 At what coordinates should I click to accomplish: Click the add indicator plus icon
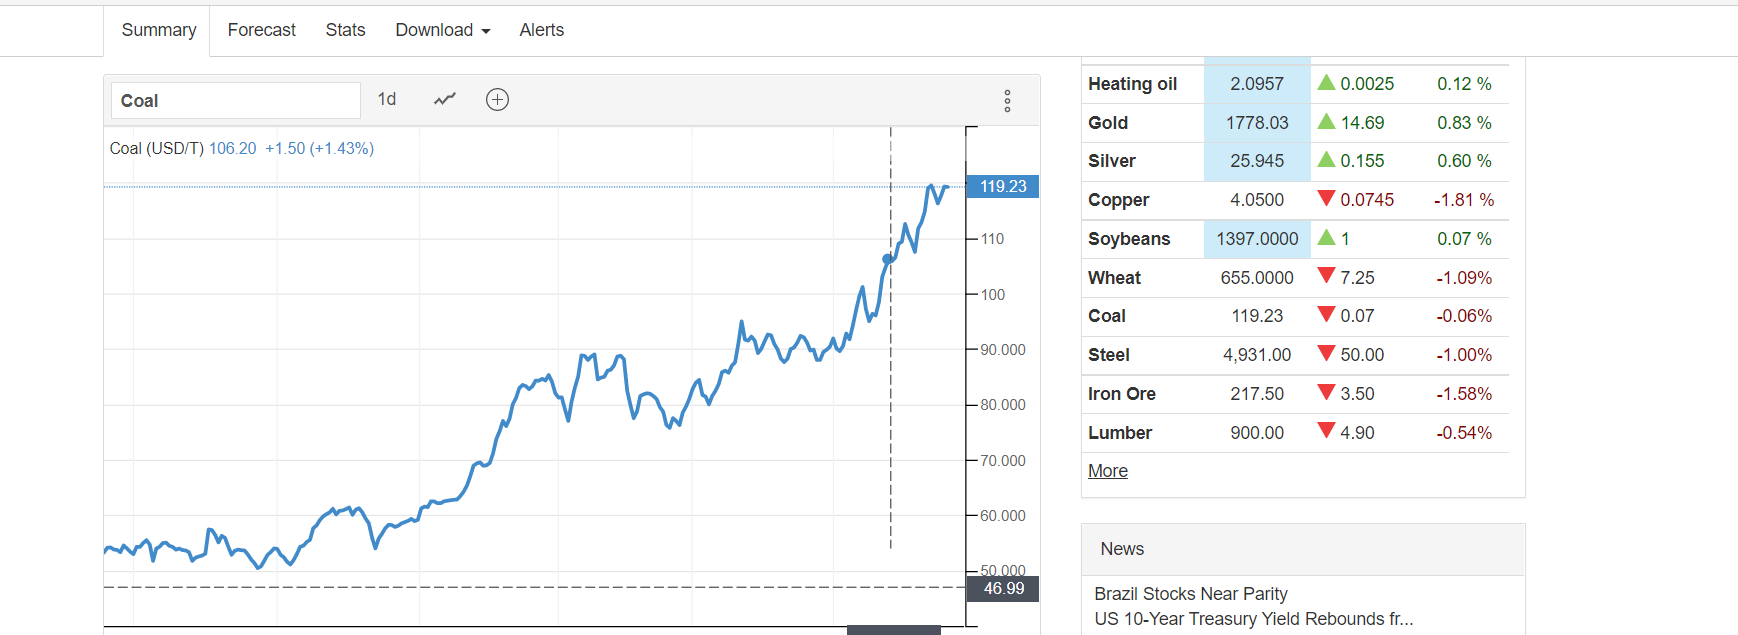[497, 99]
